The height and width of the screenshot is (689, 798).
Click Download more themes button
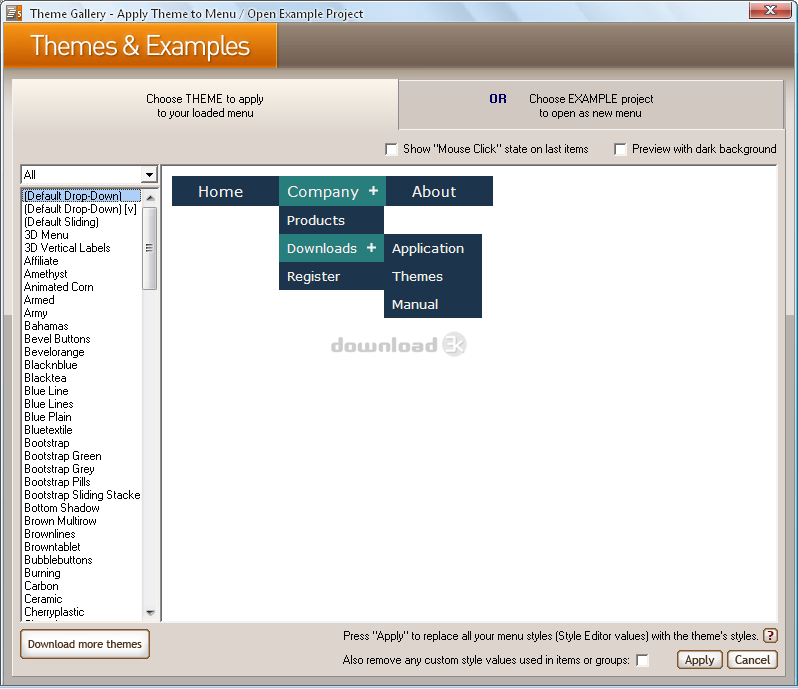pos(85,644)
